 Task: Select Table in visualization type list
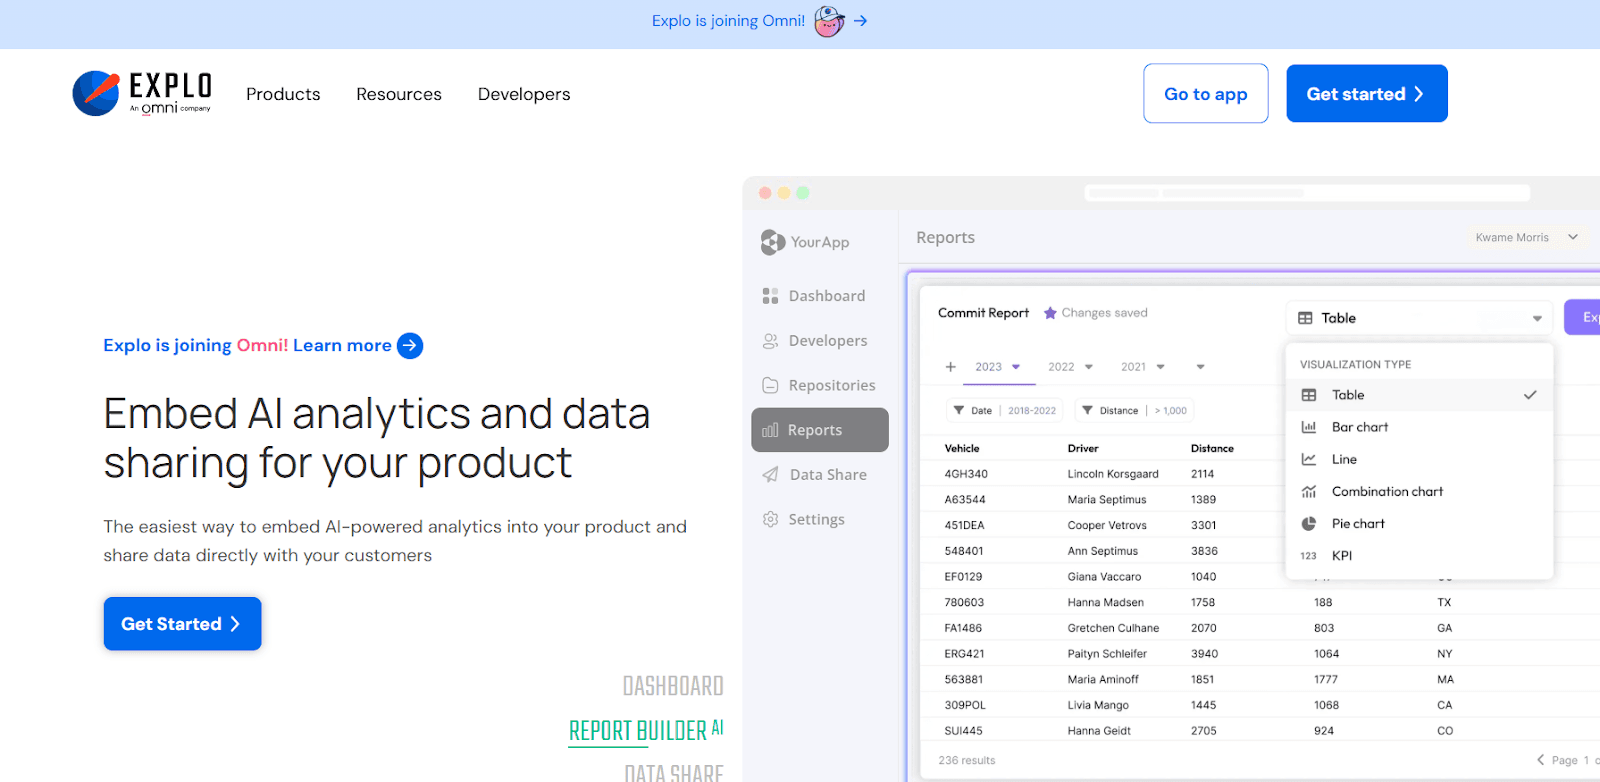[x=1419, y=395]
